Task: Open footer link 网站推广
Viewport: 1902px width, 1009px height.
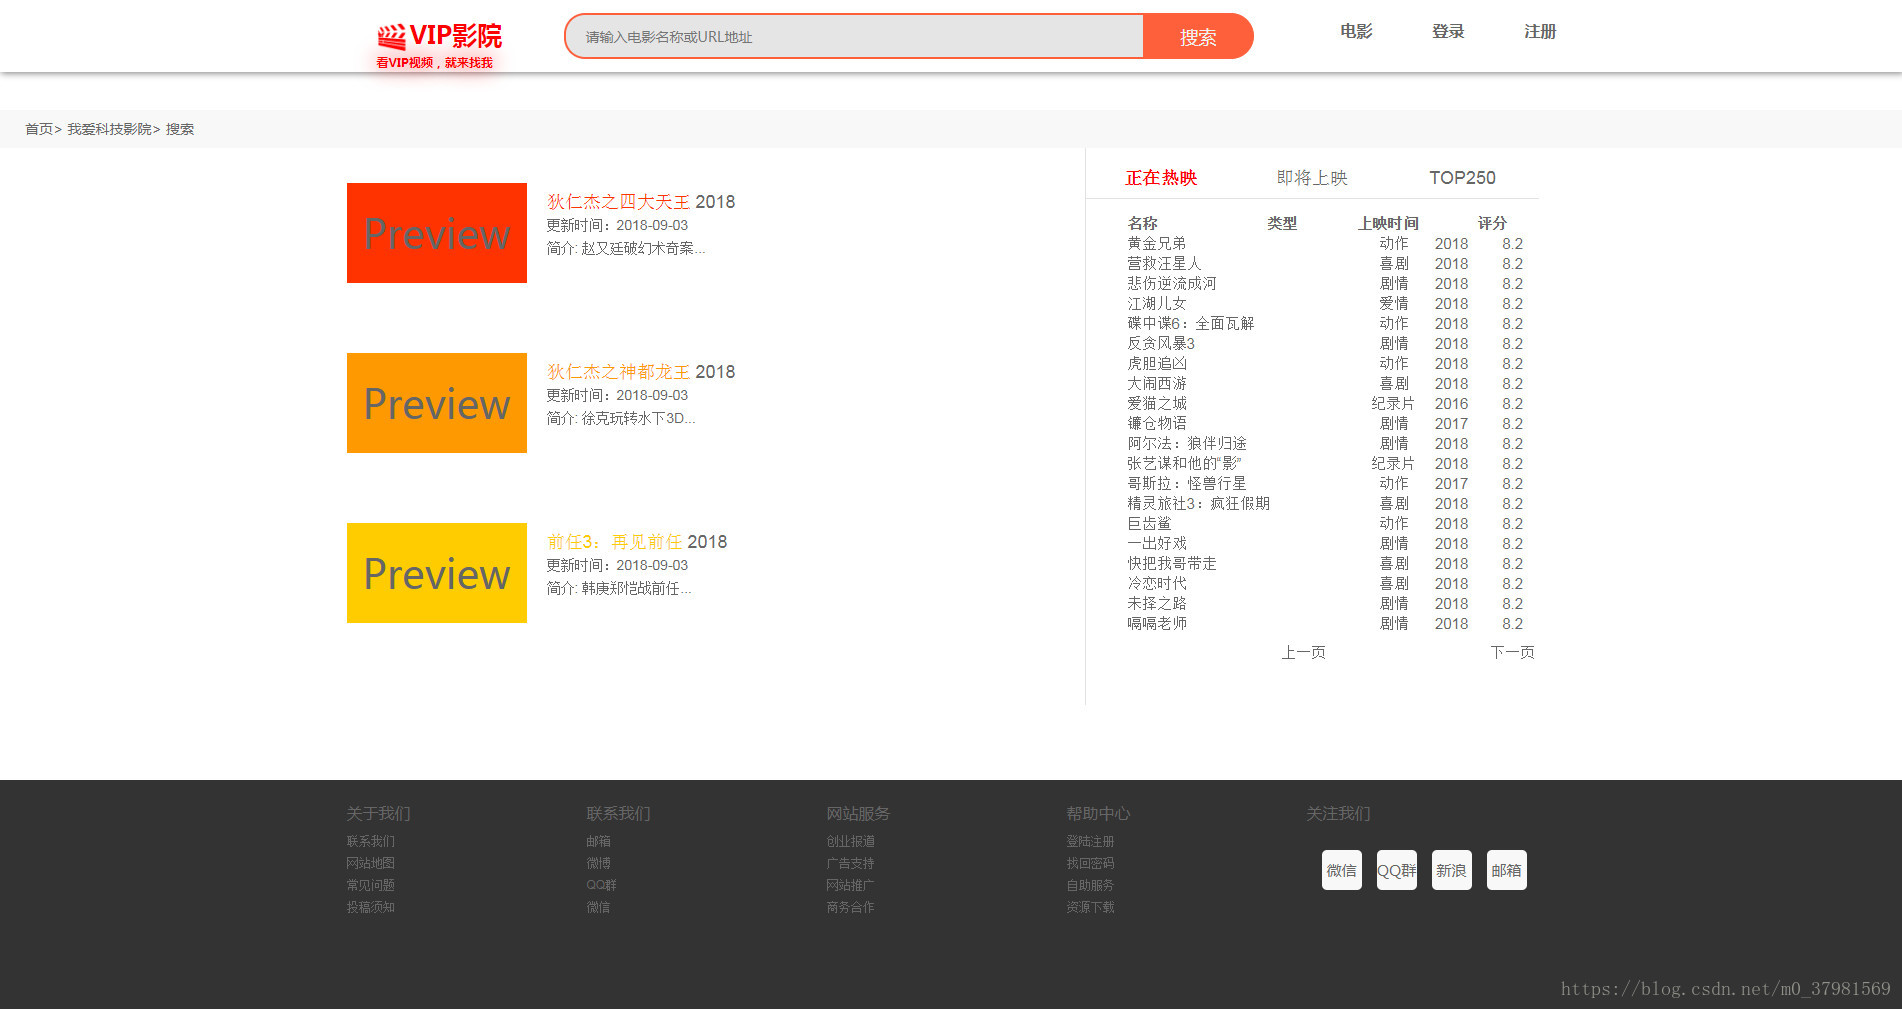Action: (851, 885)
